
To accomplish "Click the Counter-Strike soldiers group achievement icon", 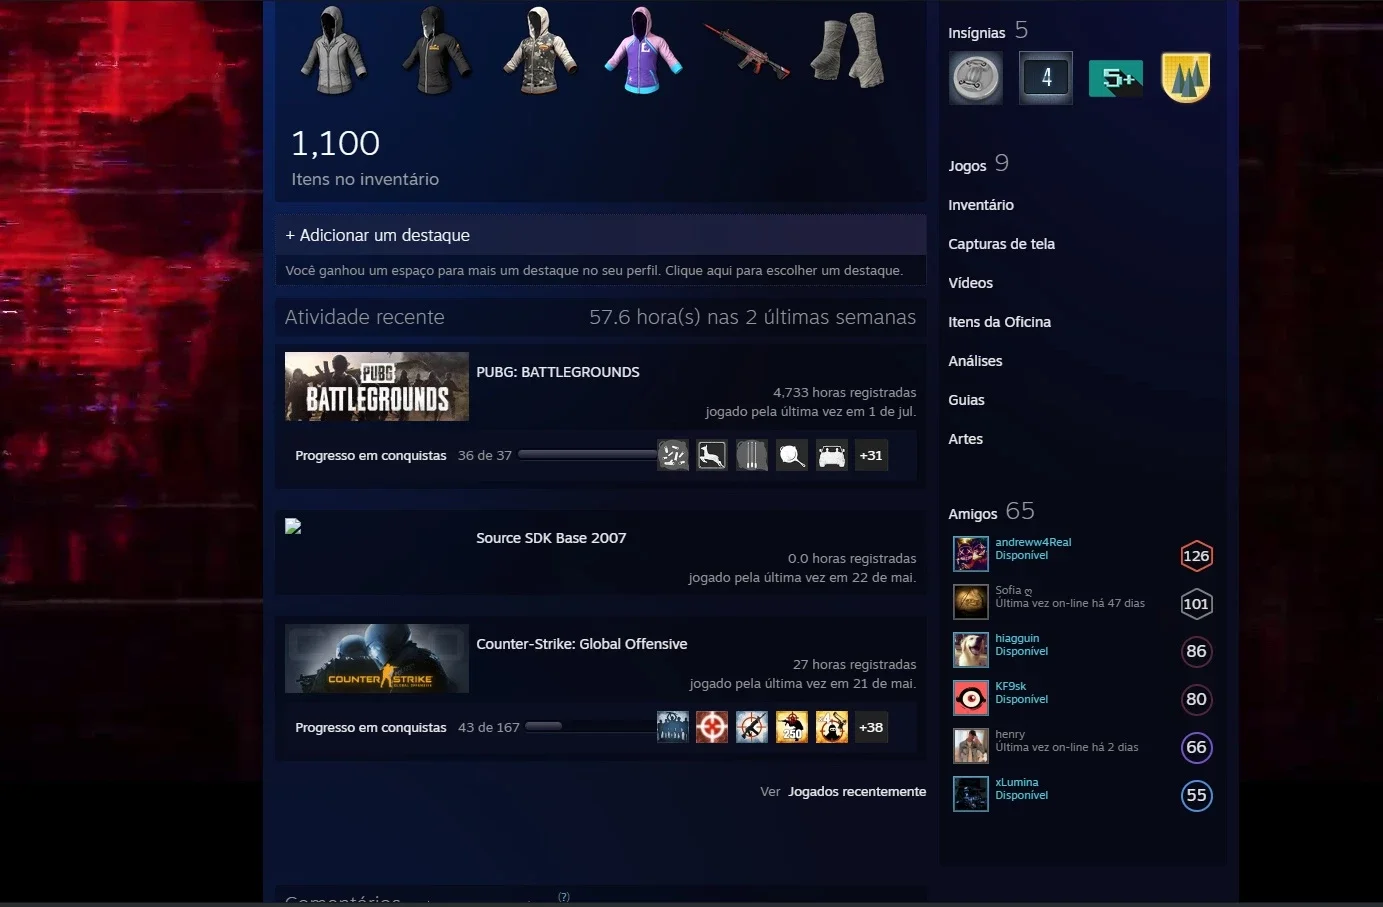I will coord(673,728).
